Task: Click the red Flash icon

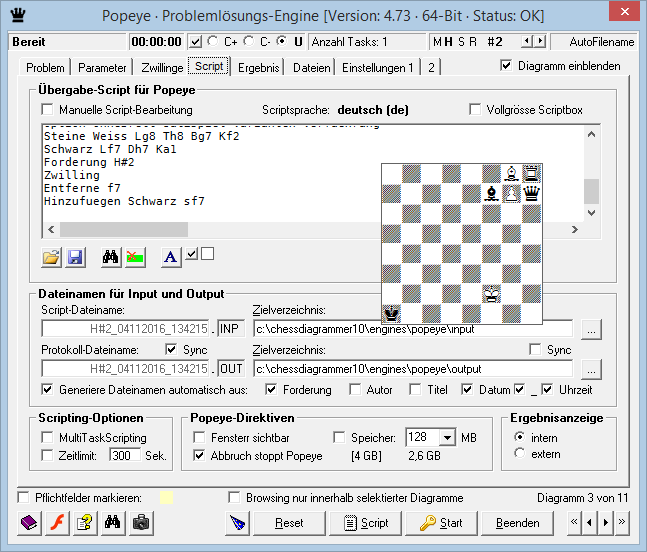Action: [57, 523]
